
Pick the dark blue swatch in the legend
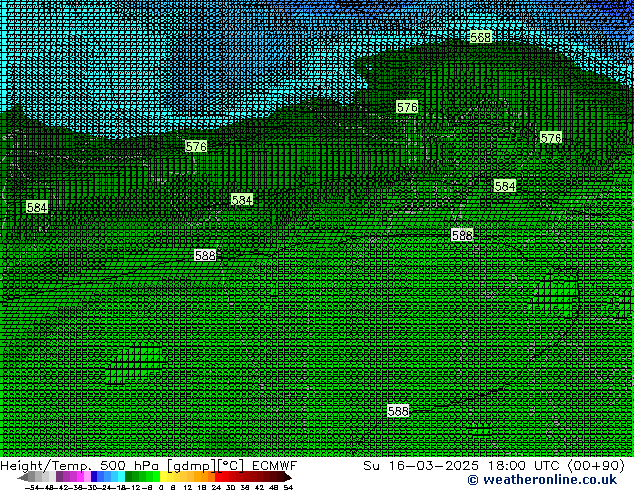click(x=94, y=476)
